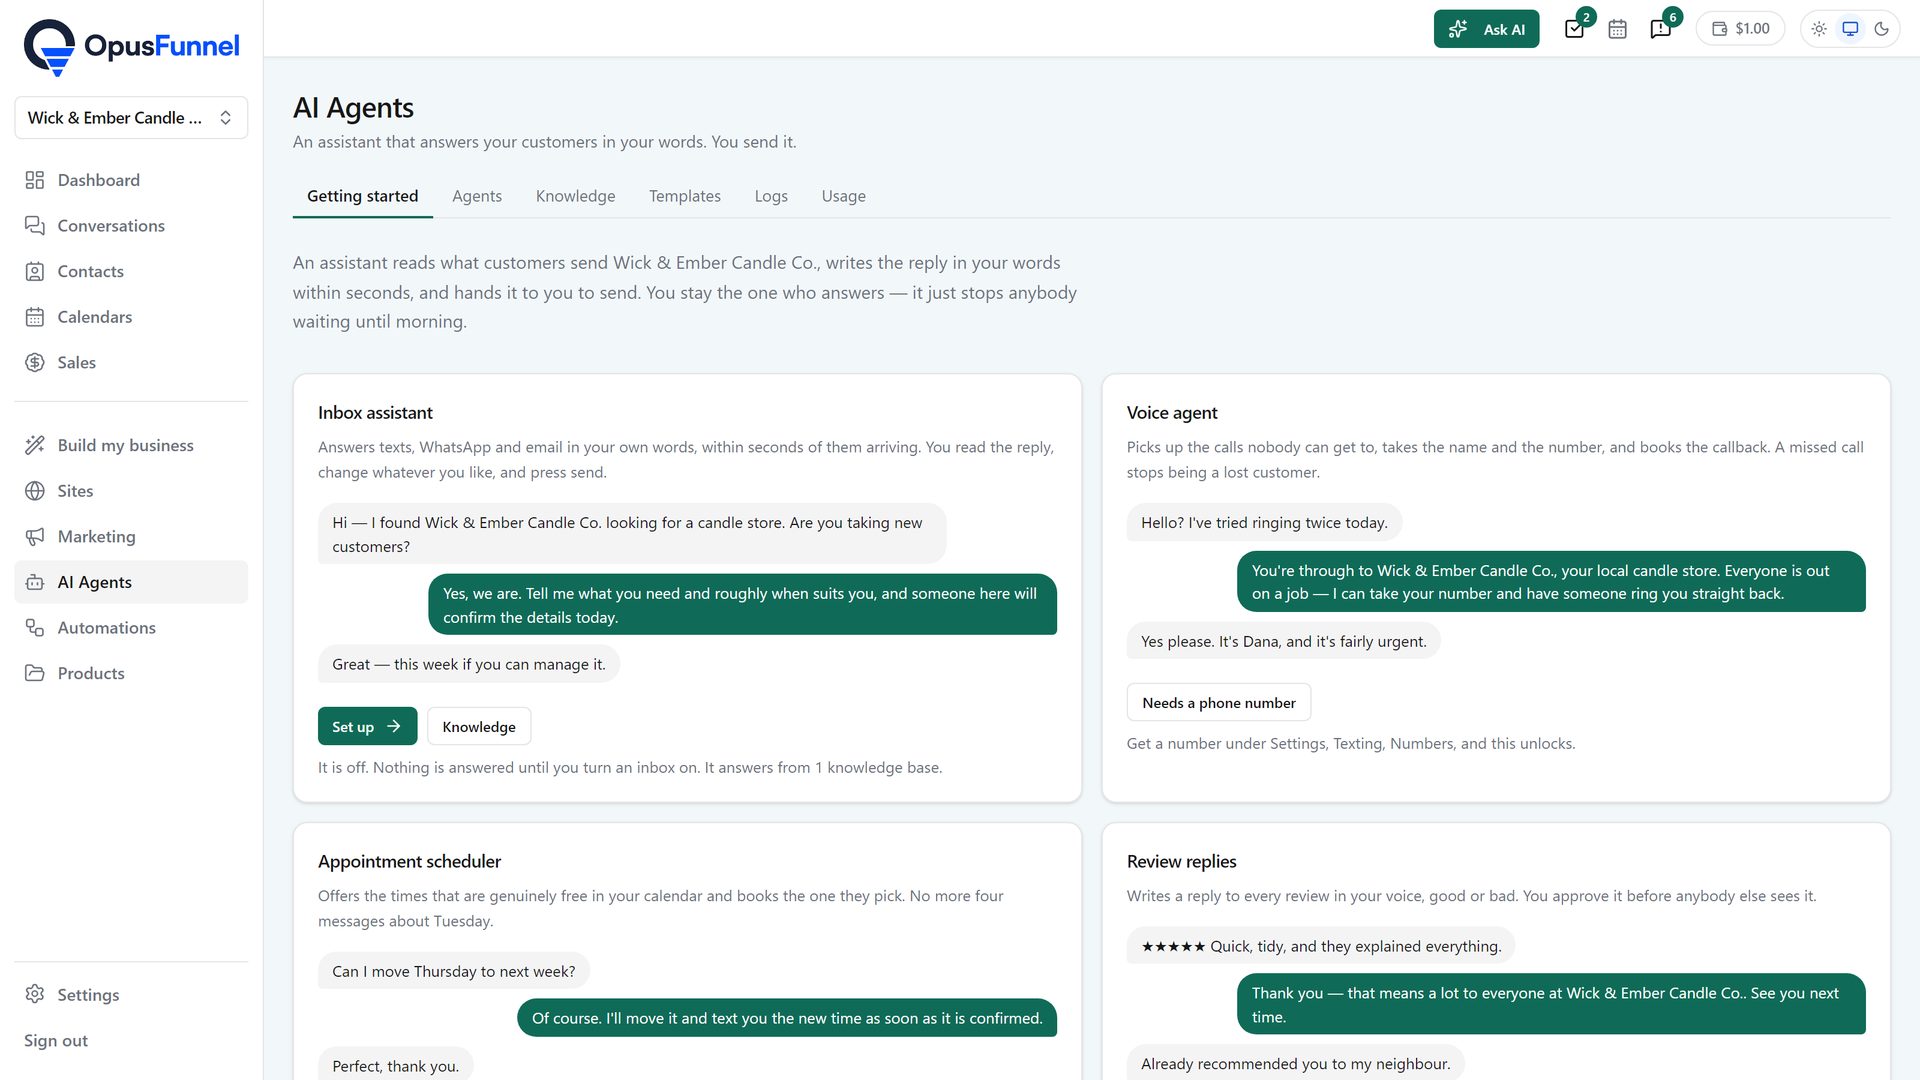Click the OpusFunnel logo
1920x1080 pixels.
tap(131, 46)
